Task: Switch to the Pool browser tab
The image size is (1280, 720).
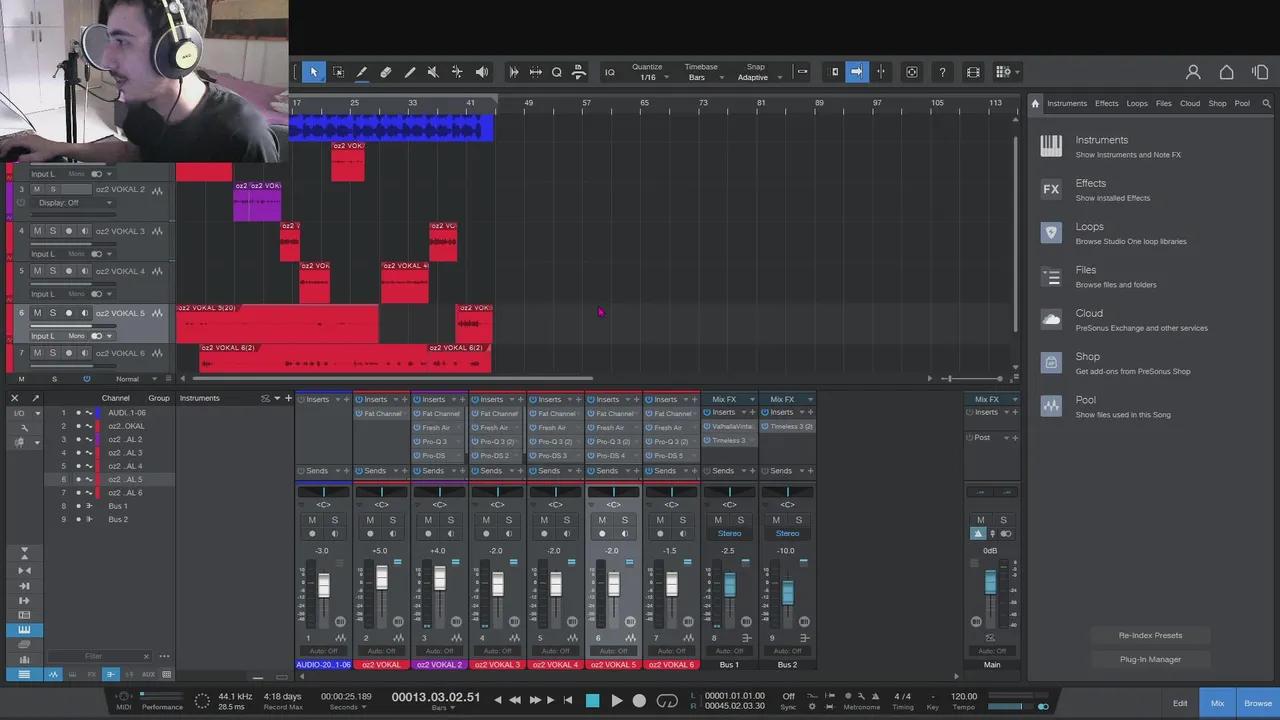Action: tap(1241, 103)
